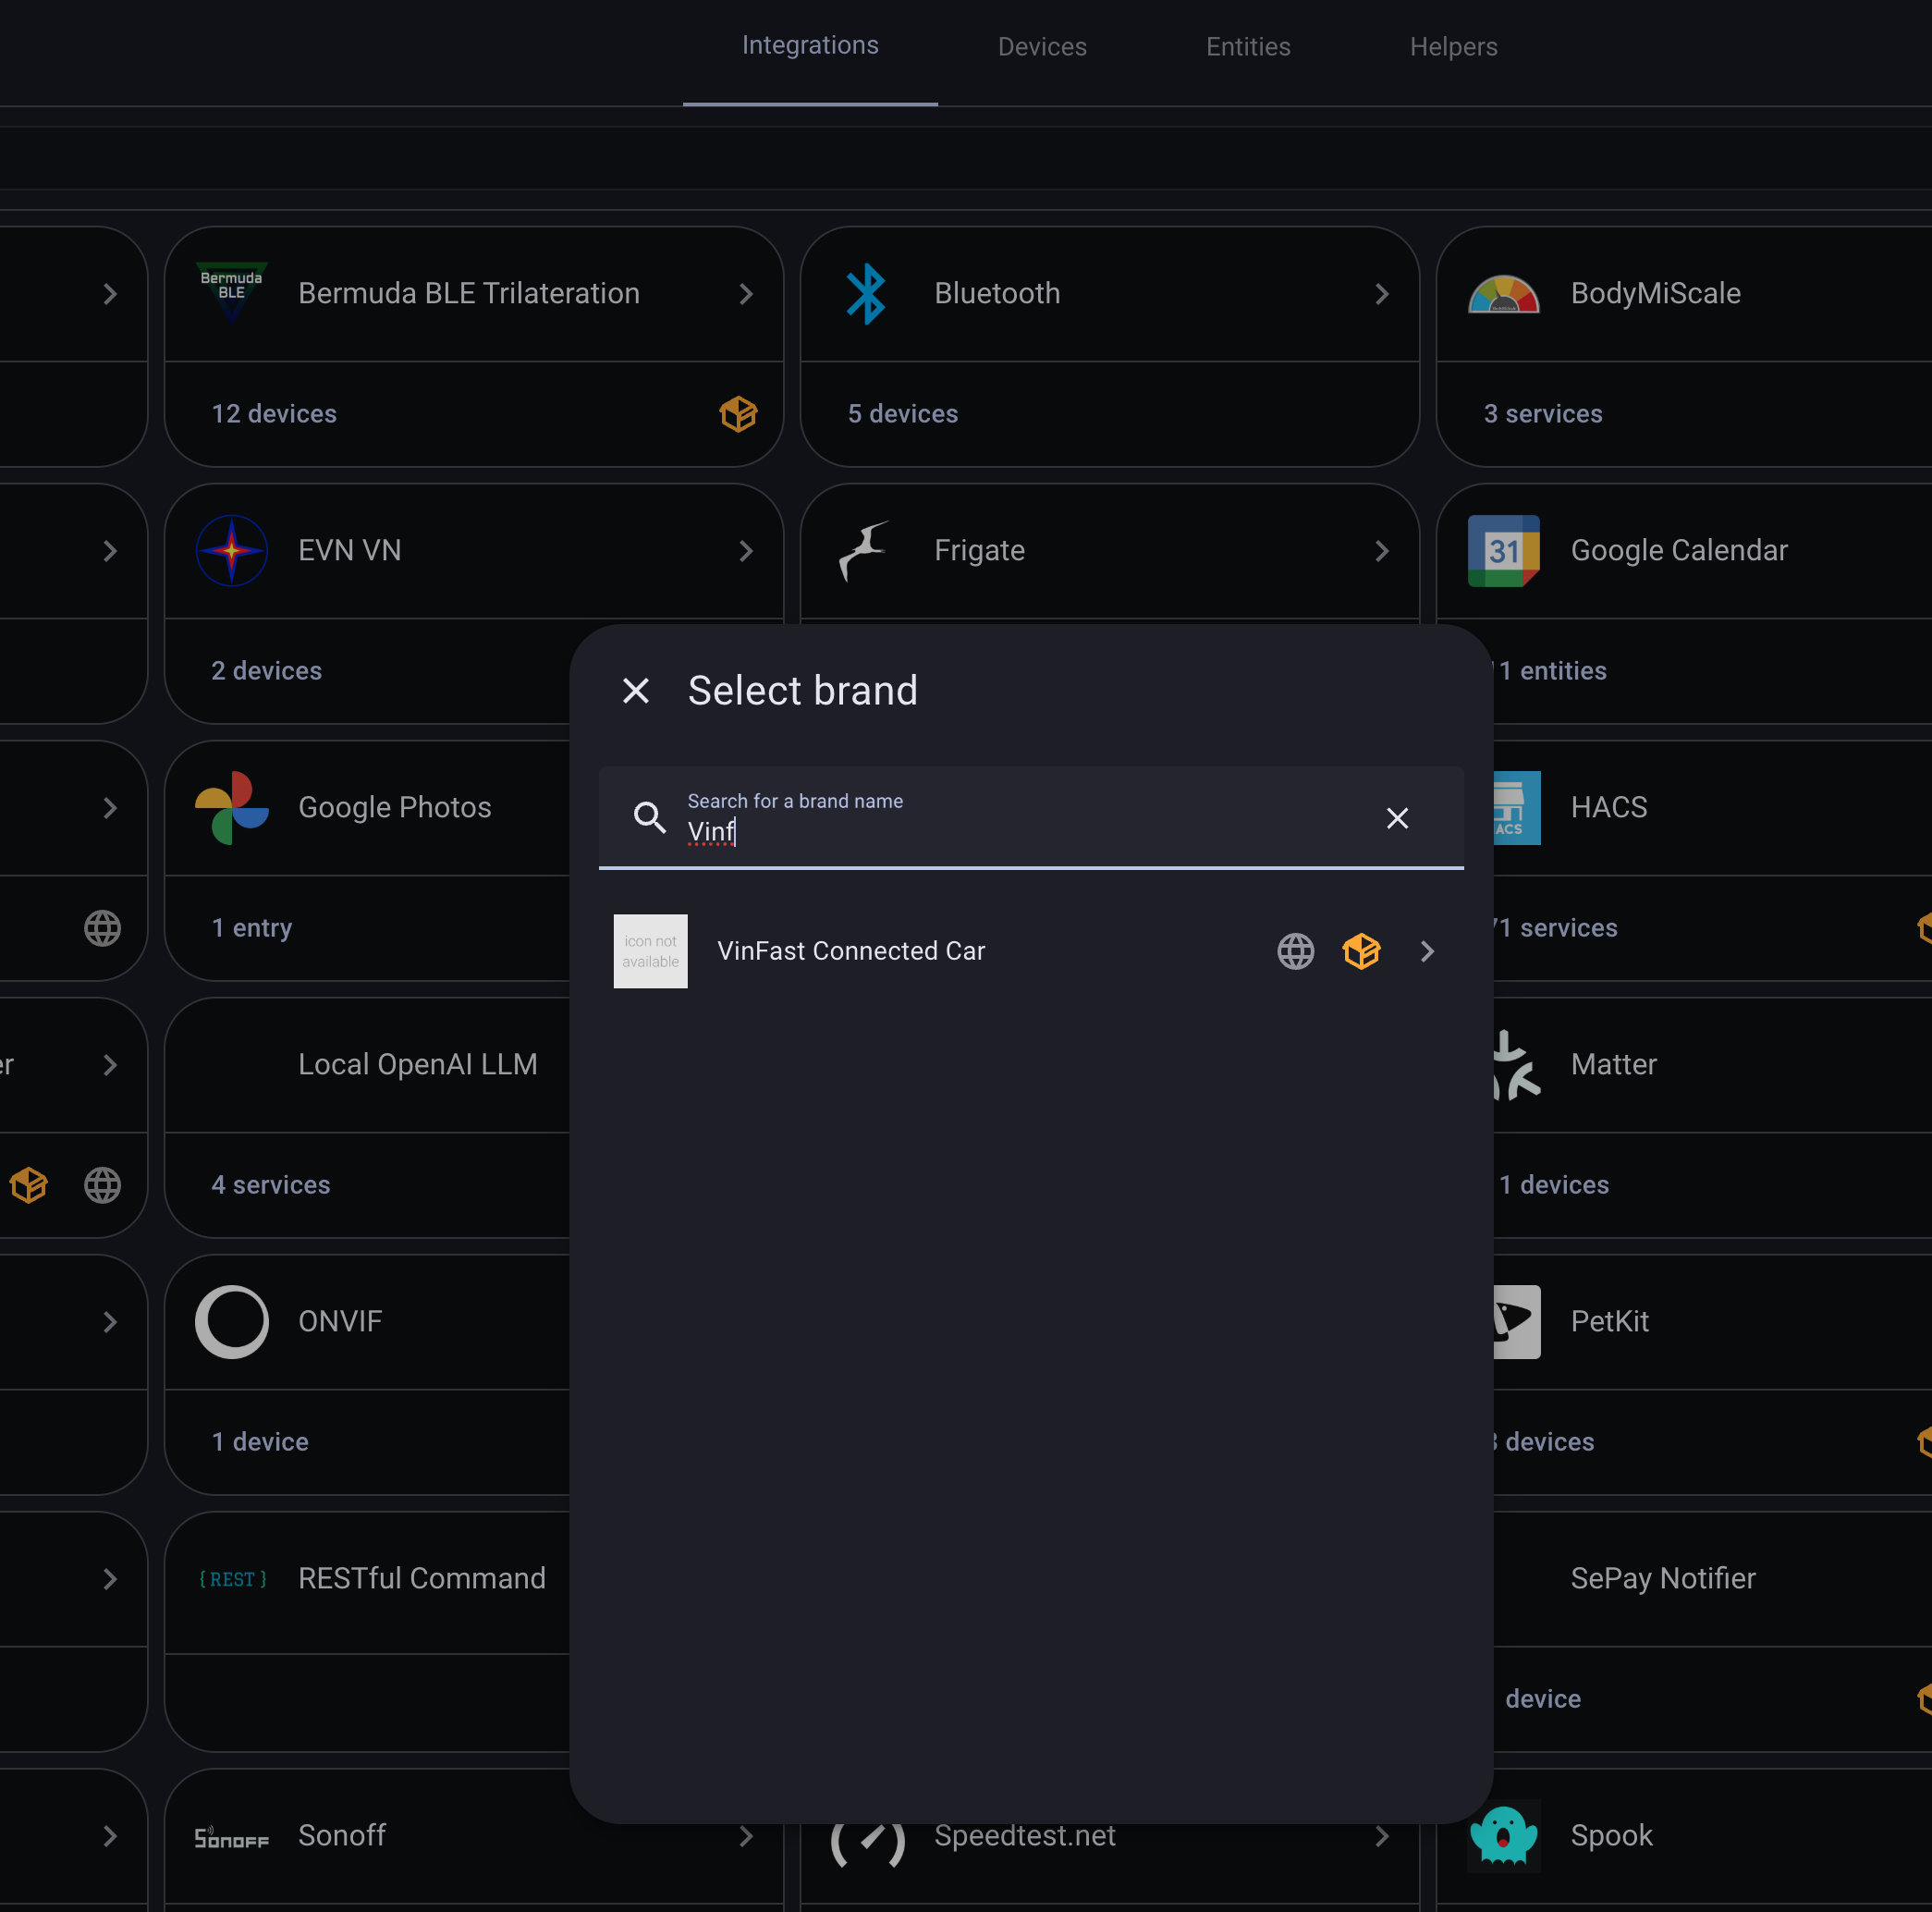Clear the brand search text
This screenshot has width=1932, height=1912.
[1397, 818]
